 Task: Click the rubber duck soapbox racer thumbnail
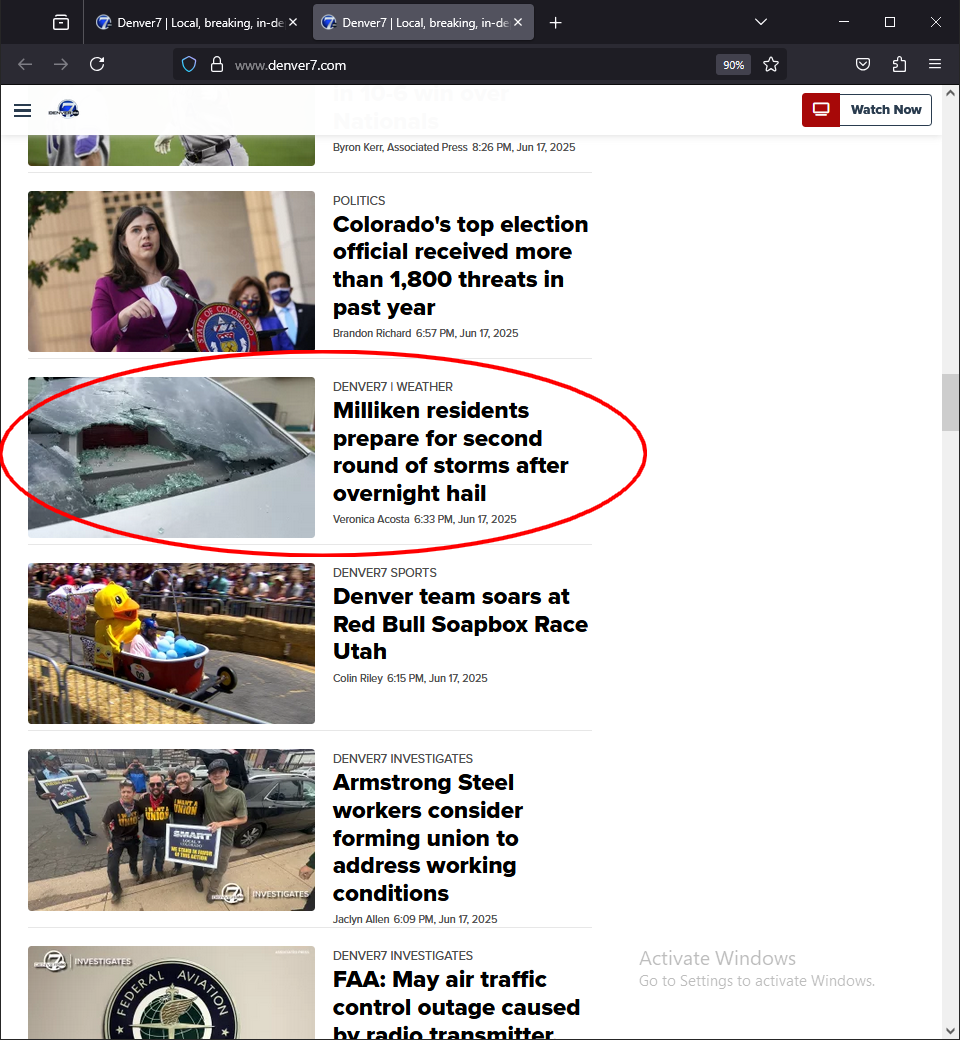[171, 643]
